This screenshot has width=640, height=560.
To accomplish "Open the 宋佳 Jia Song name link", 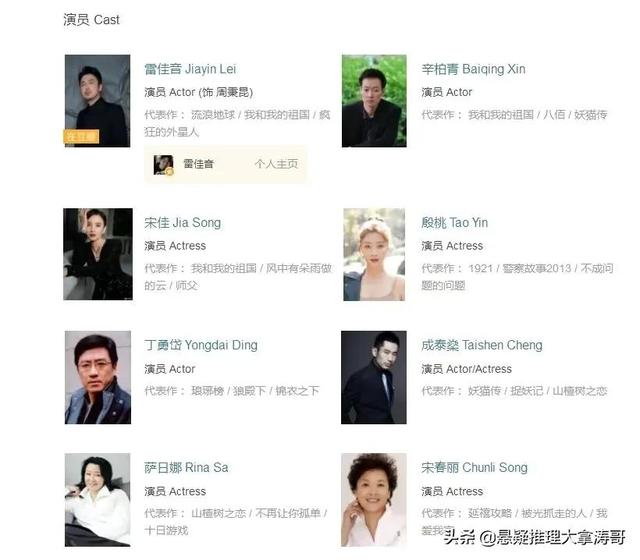I will (x=182, y=223).
